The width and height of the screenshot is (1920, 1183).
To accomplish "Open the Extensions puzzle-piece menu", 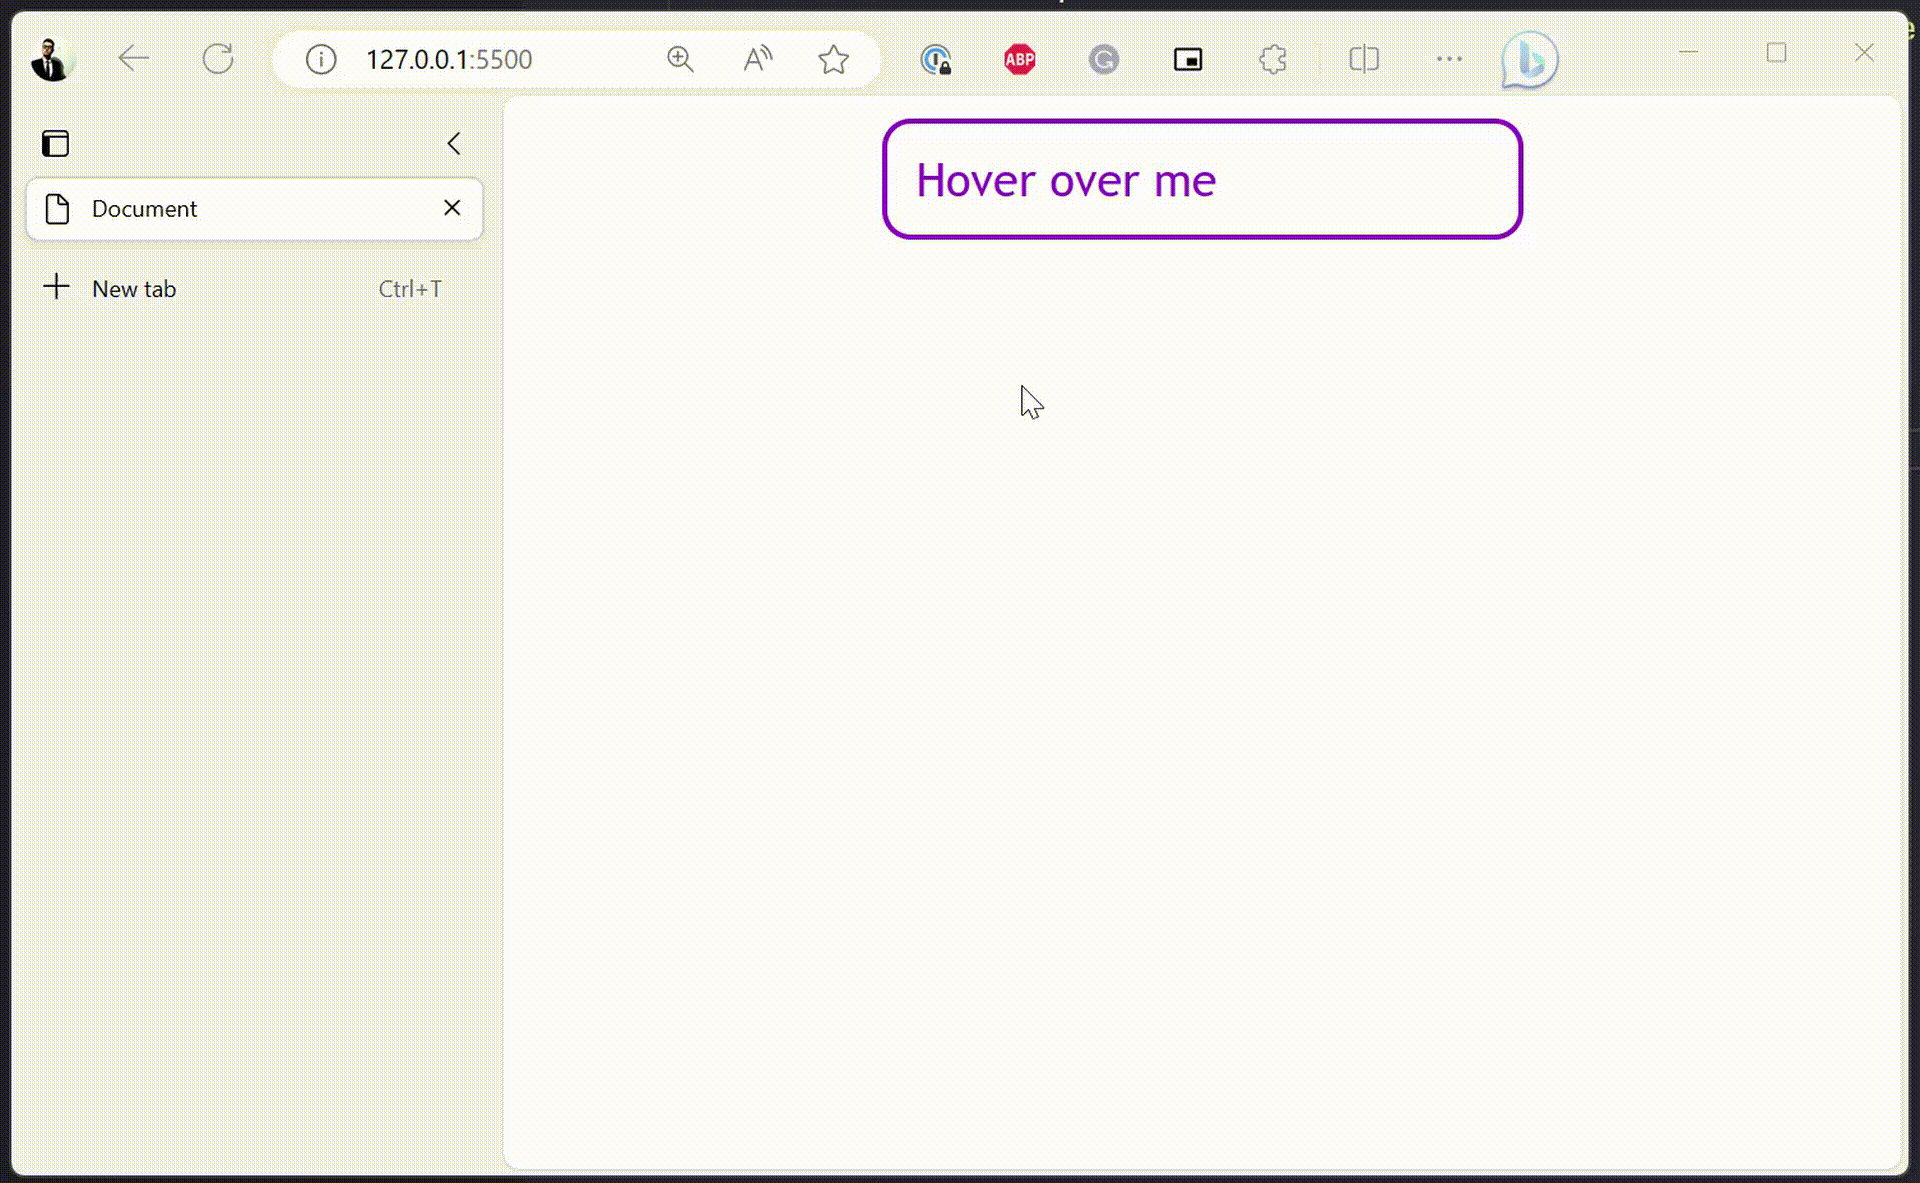I will tap(1272, 59).
